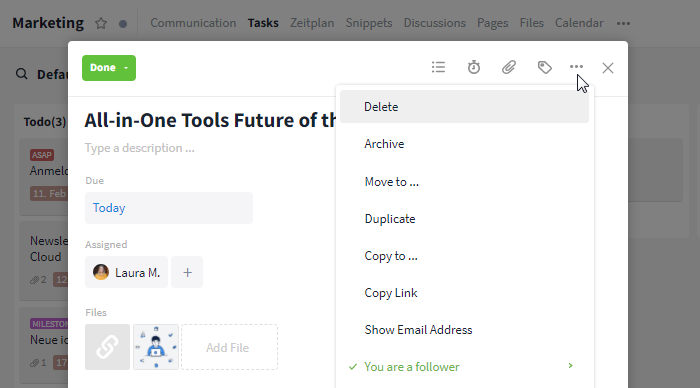Click the Today due date field

pos(169,208)
